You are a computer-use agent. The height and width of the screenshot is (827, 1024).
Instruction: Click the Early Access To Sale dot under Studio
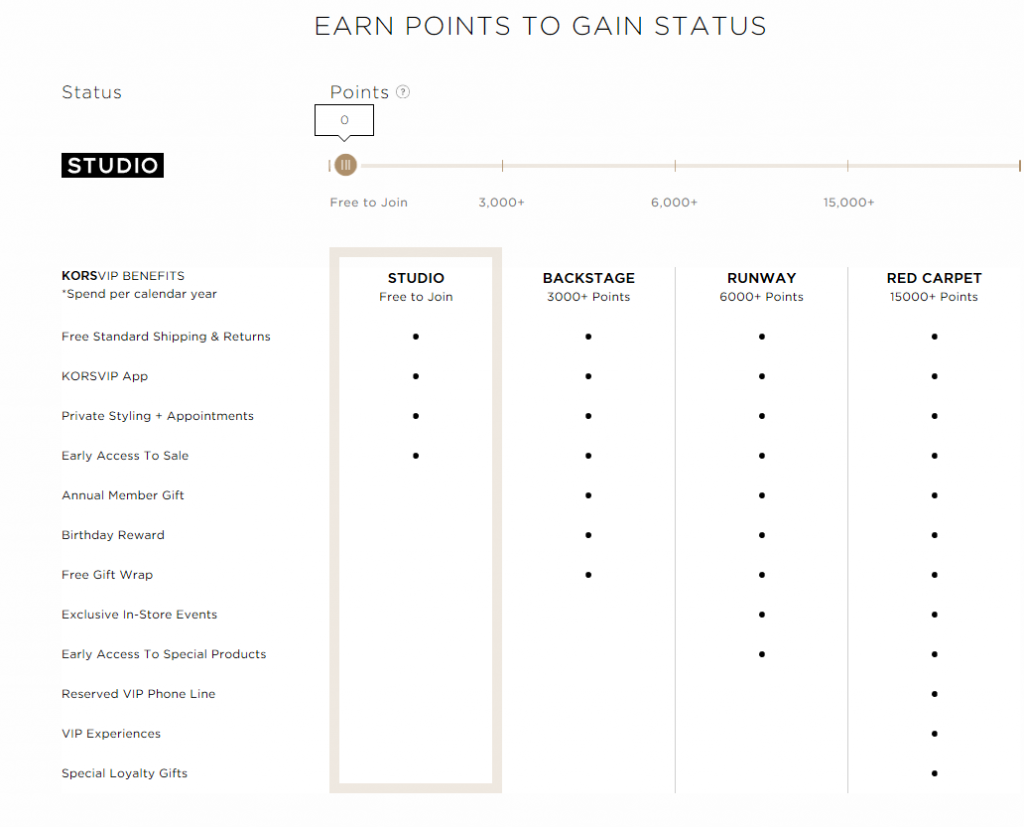pos(416,456)
